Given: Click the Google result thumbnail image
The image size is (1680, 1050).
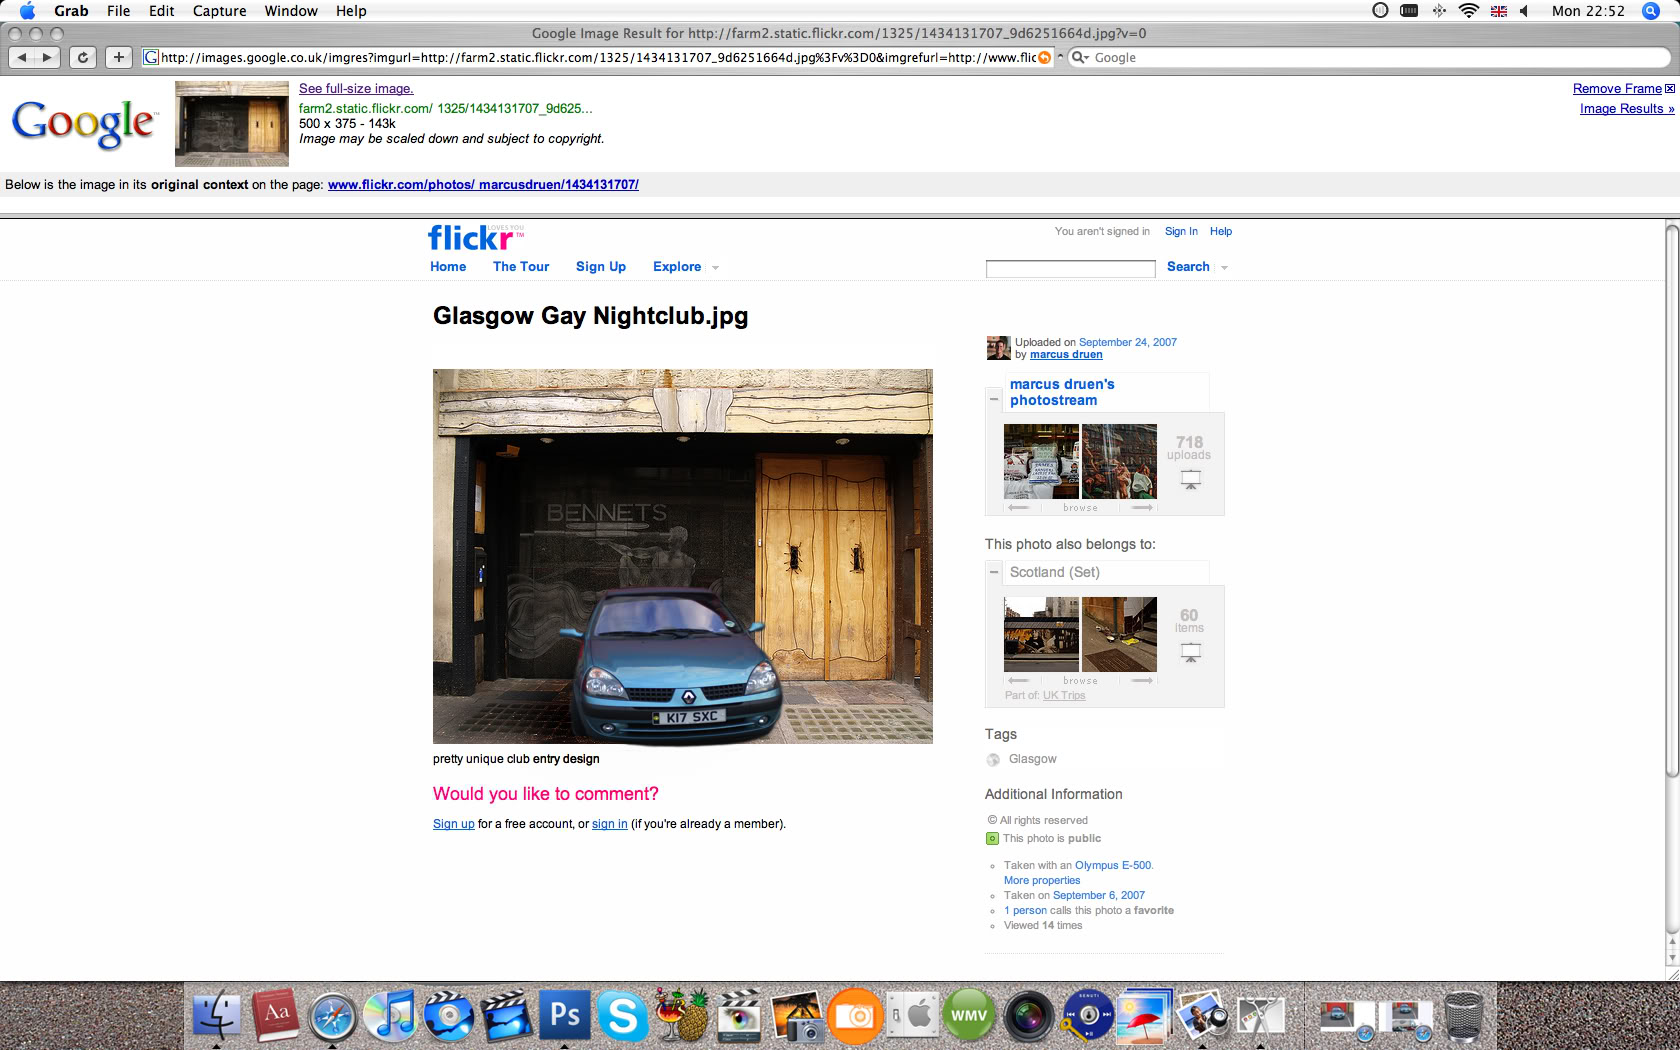Looking at the screenshot, I should pos(232,124).
